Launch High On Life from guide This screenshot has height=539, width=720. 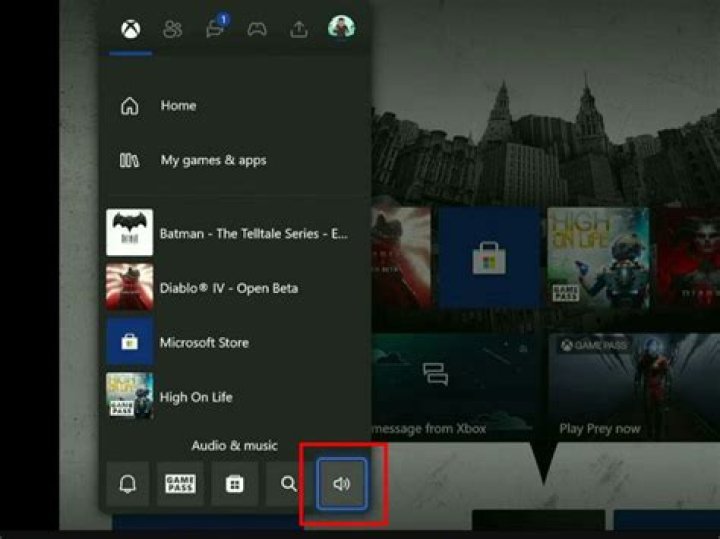[234, 397]
